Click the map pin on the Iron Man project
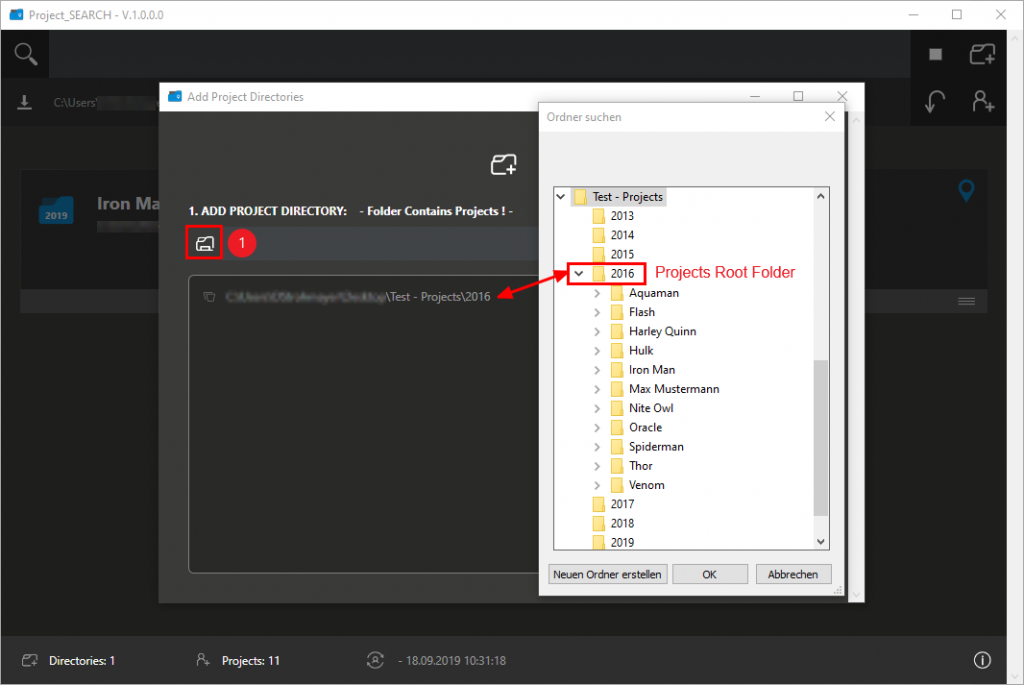Image resolution: width=1024 pixels, height=685 pixels. pos(966,191)
